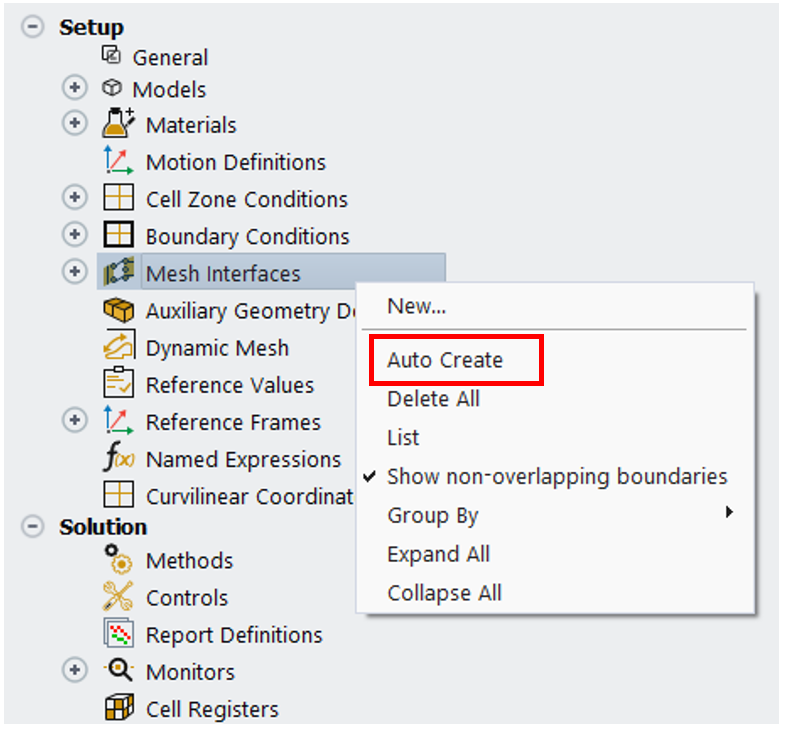Click the Materials flask icon
Image resolution: width=785 pixels, height=730 pixels.
tap(119, 124)
